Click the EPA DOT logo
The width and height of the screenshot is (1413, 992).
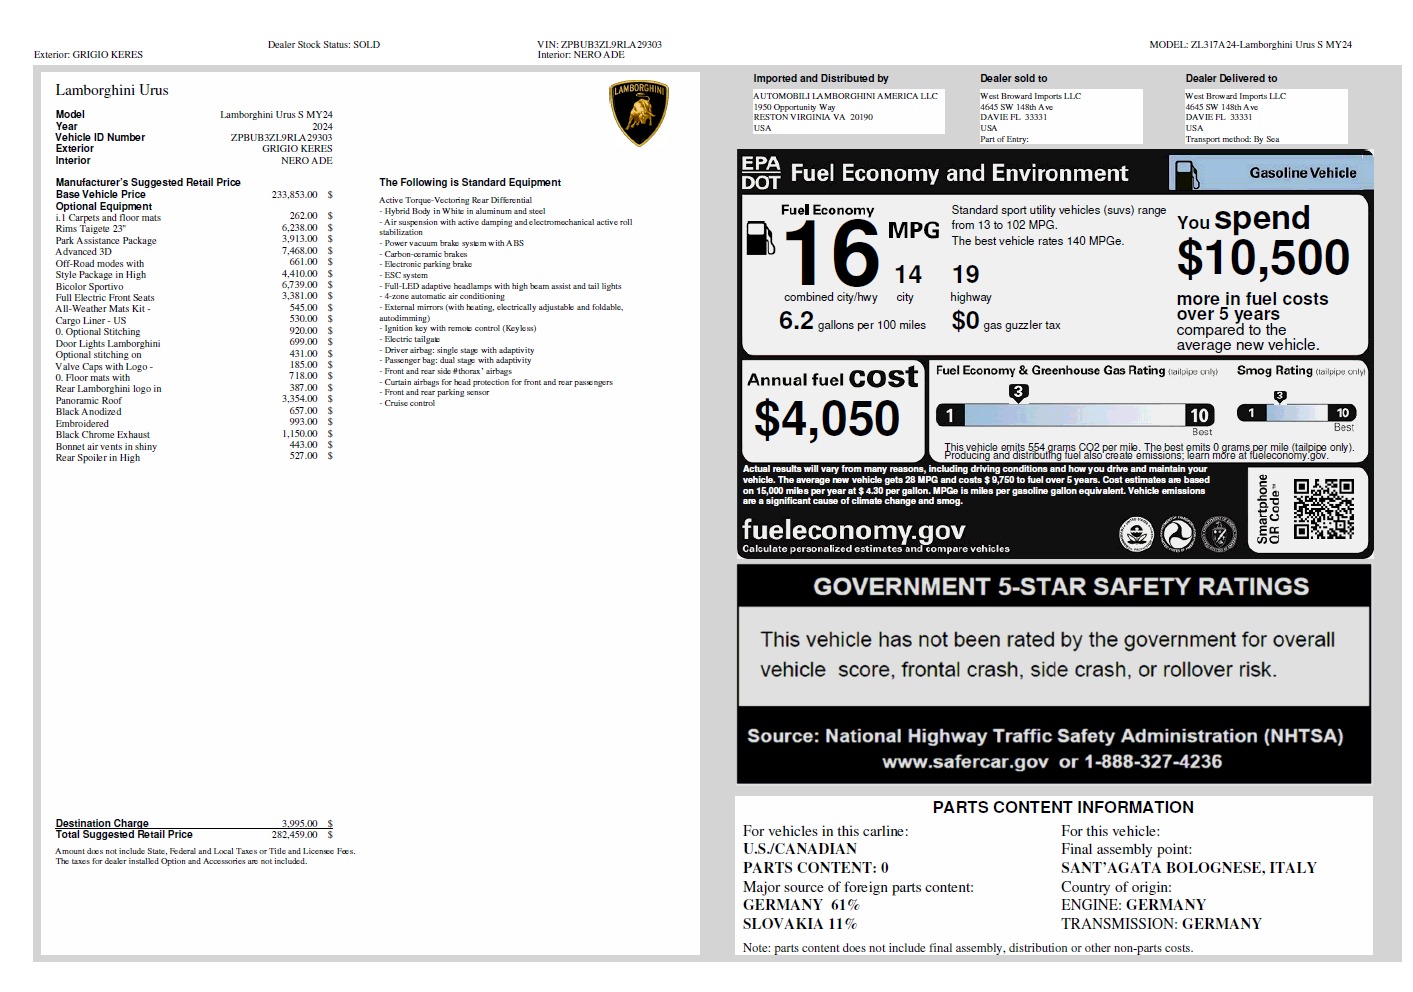[760, 172]
